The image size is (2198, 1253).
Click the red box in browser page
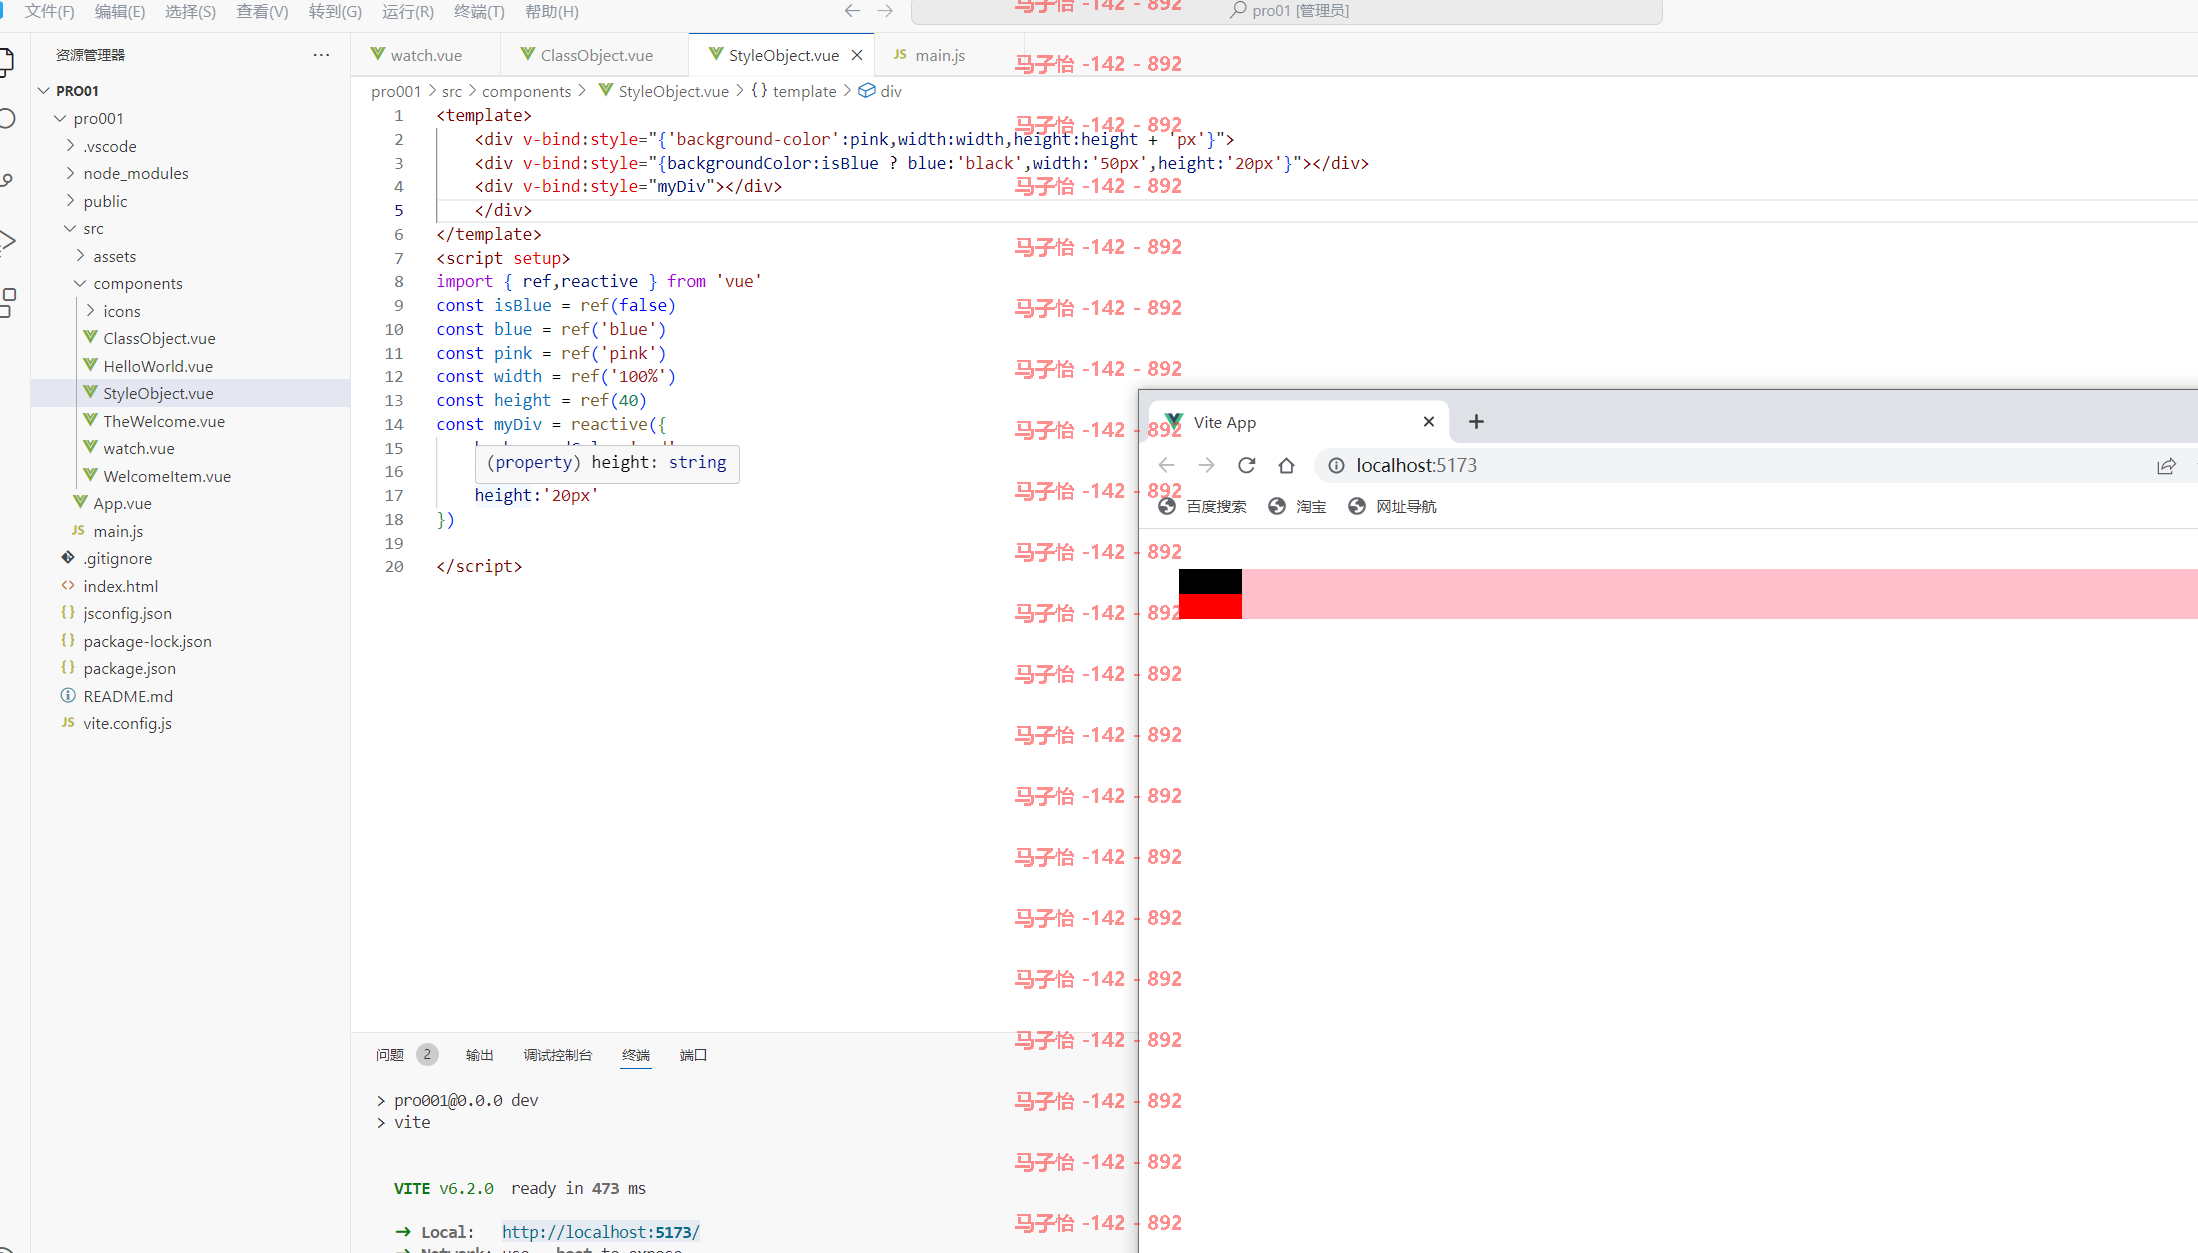(1210, 606)
